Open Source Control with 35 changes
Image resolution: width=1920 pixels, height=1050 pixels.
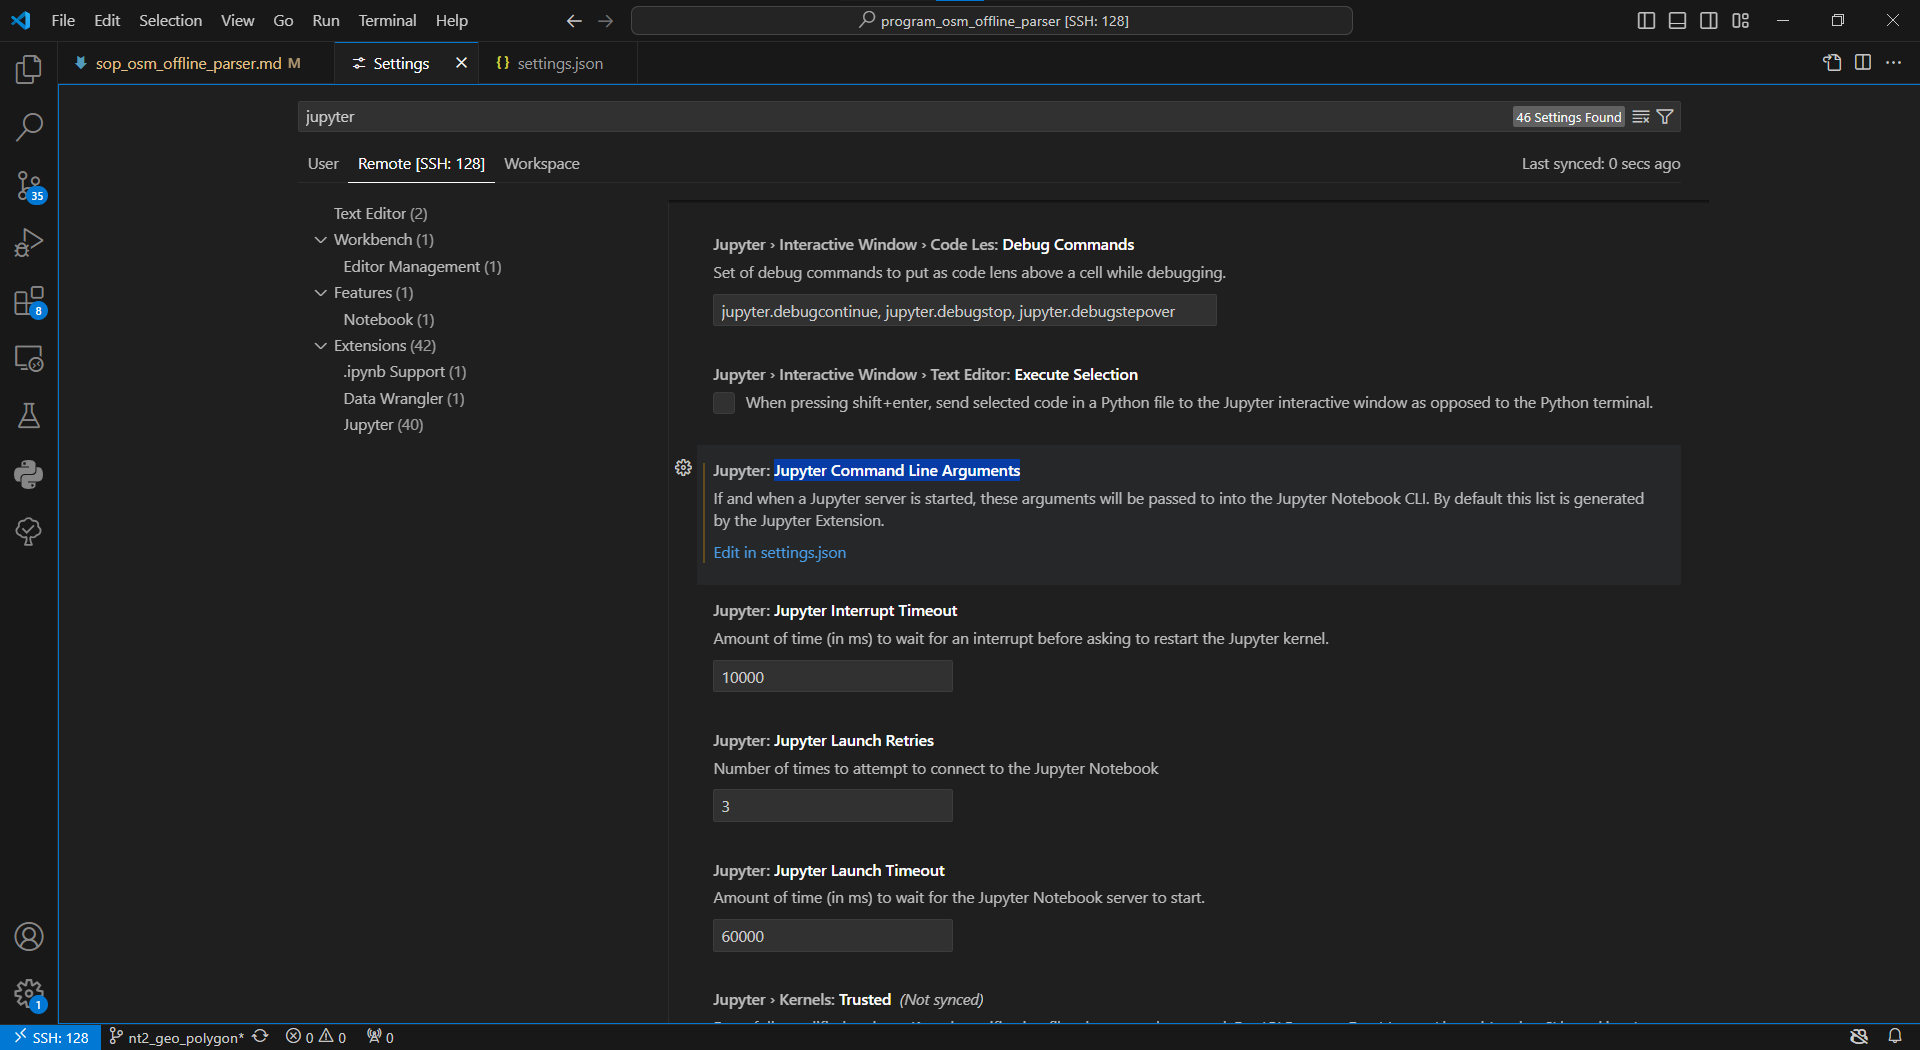(29, 185)
